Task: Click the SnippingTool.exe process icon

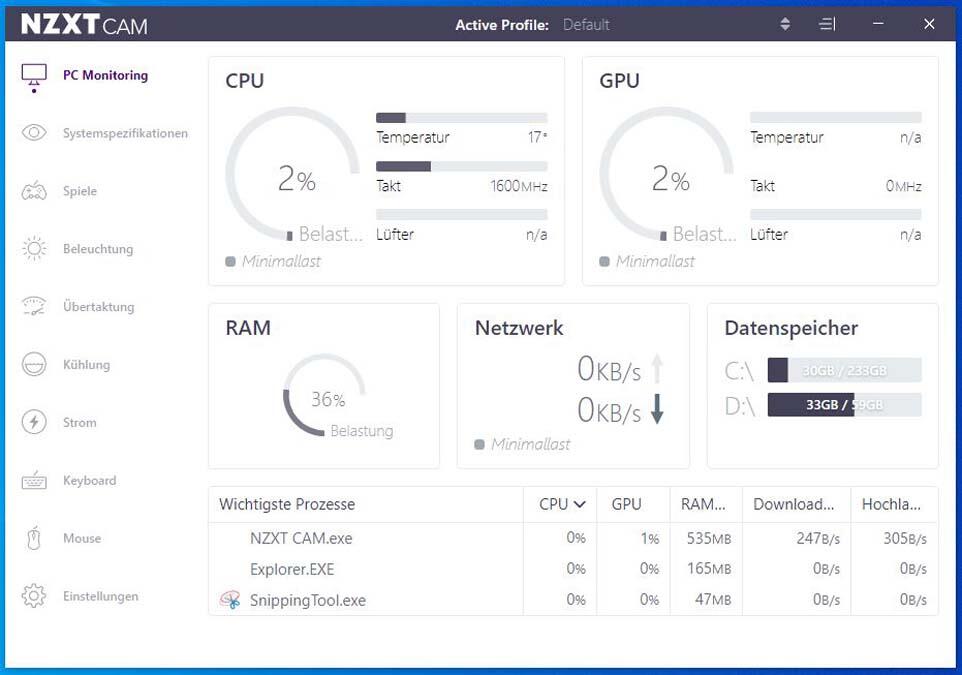Action: (x=230, y=600)
